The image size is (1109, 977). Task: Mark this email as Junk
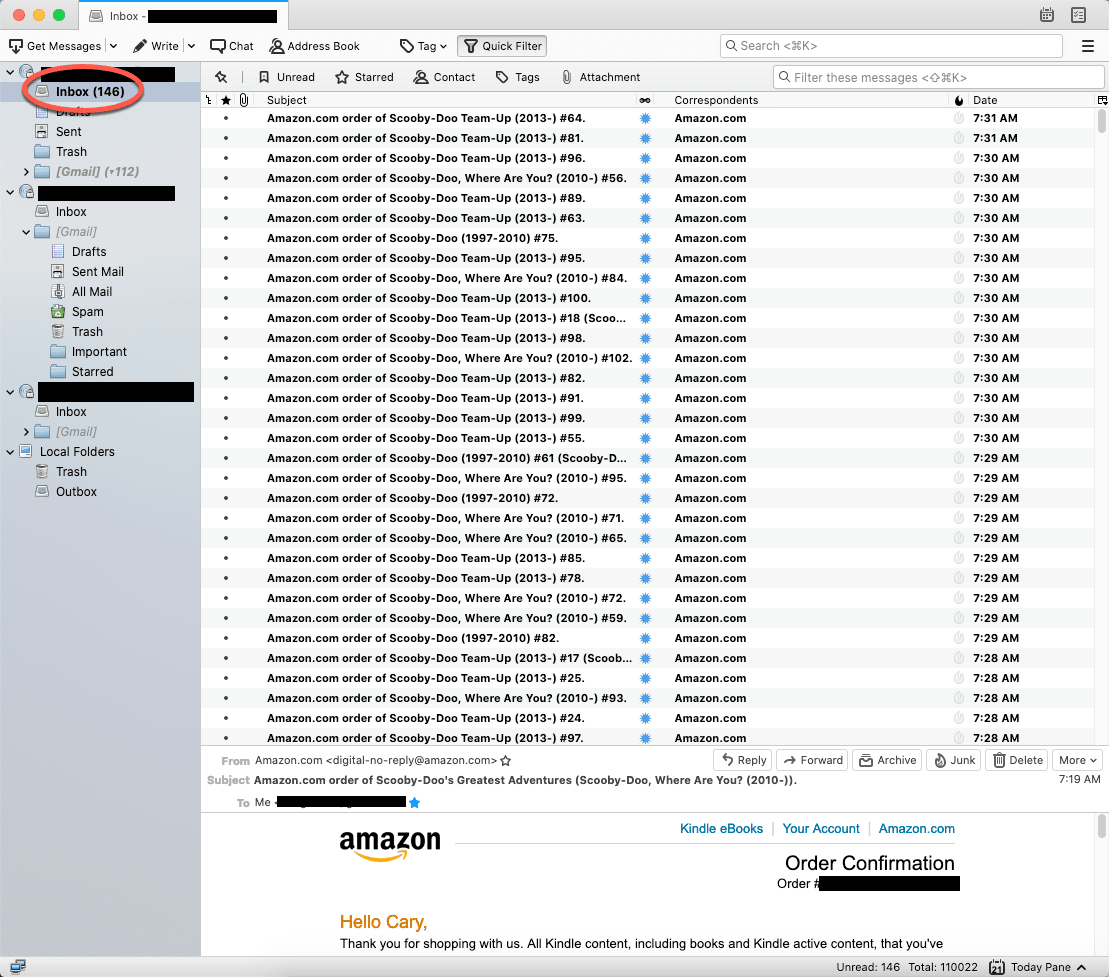point(953,760)
